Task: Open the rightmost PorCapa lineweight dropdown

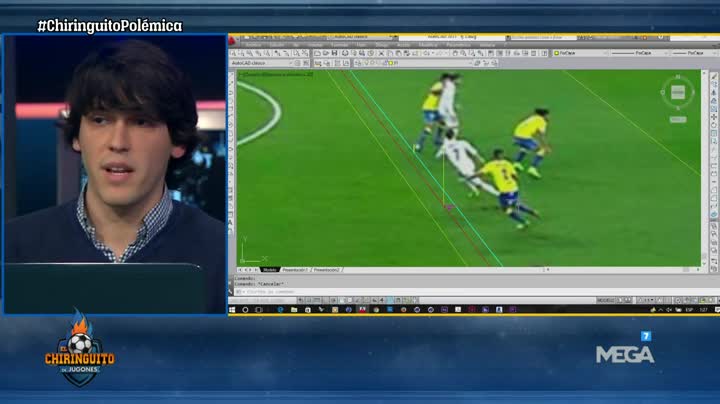Action: (x=694, y=54)
